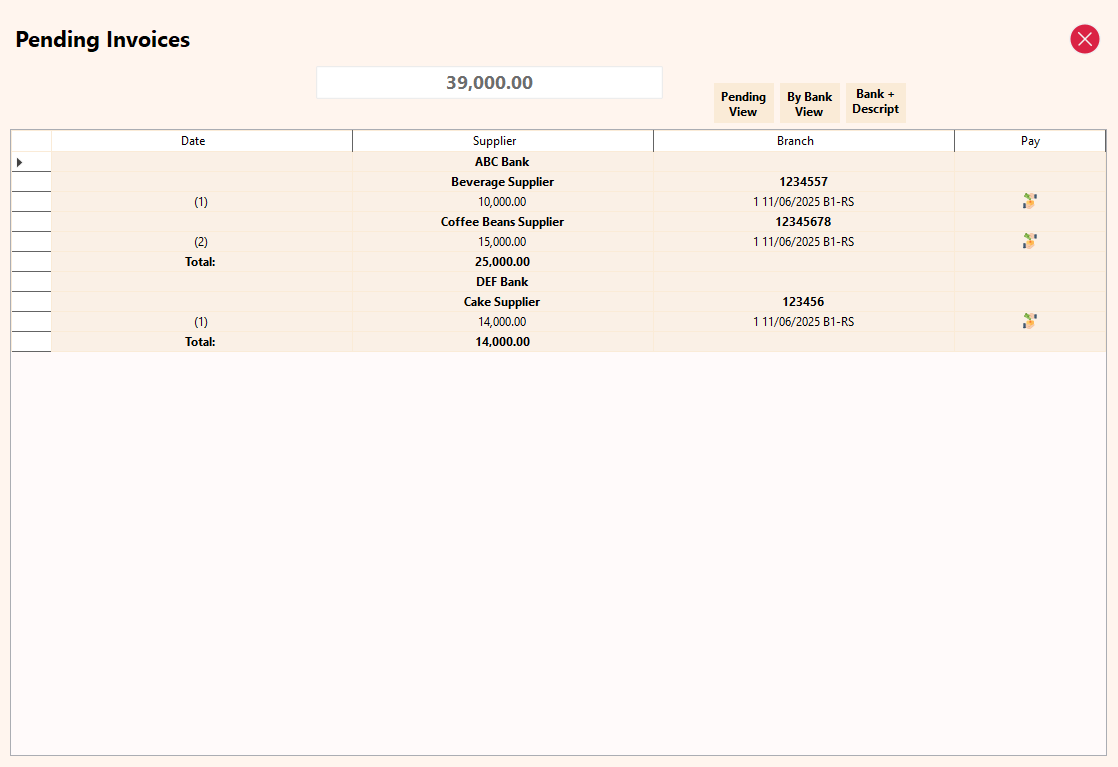Viewport: 1118px width, 767px height.
Task: Switch to Pending View
Action: tap(743, 103)
